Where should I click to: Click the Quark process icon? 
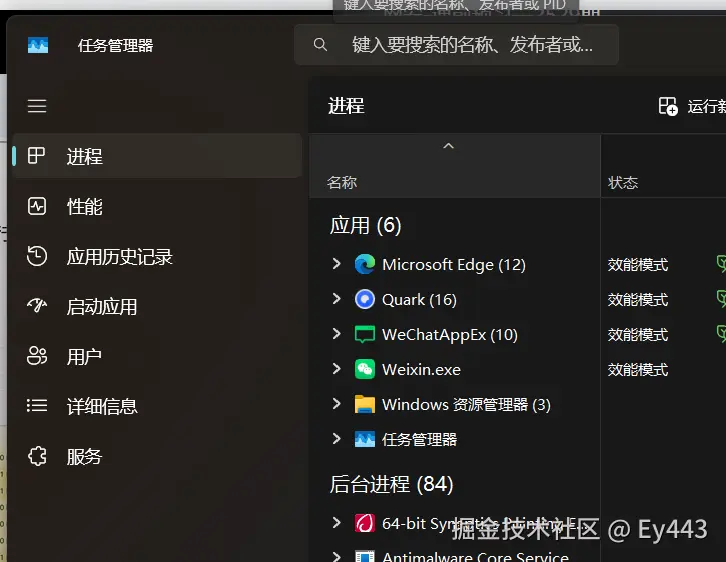(x=364, y=299)
